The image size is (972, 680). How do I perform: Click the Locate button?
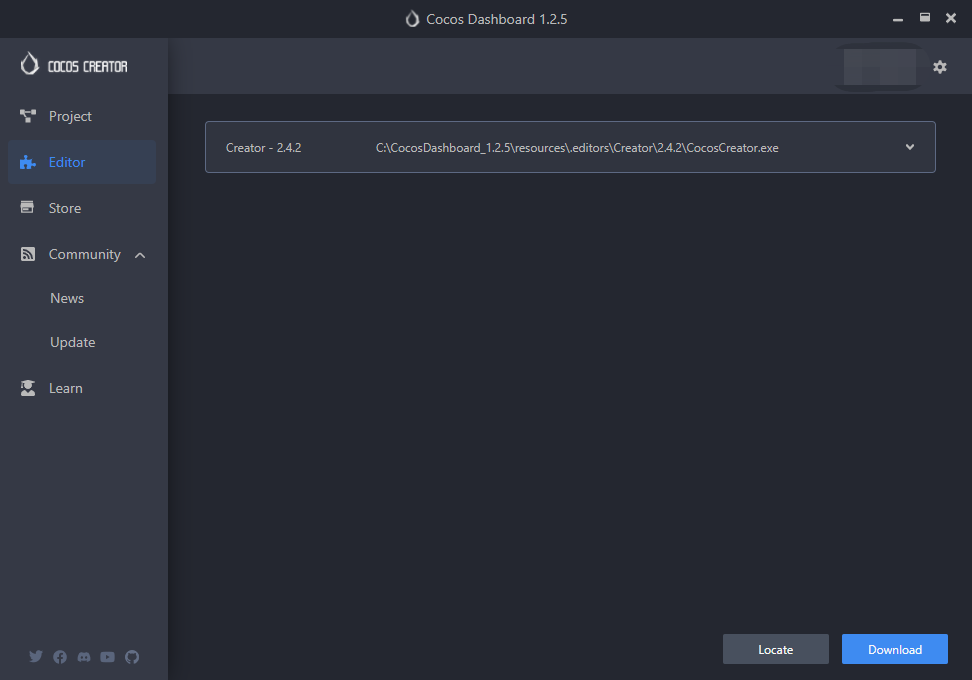[775, 649]
